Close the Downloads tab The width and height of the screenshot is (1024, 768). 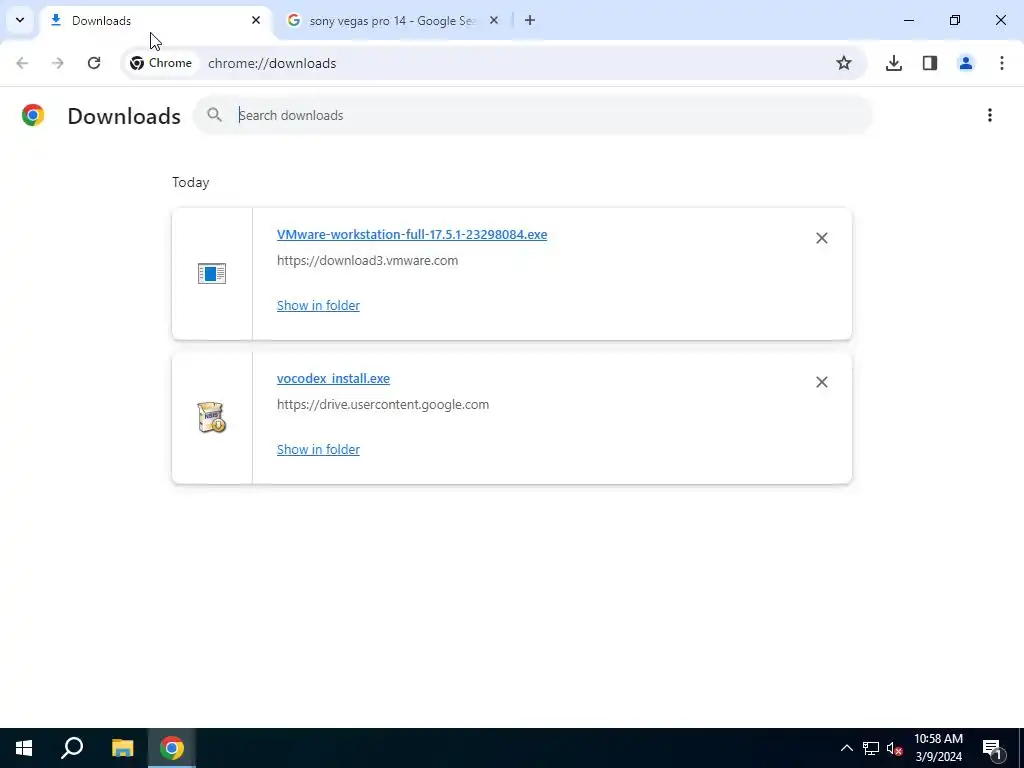(x=256, y=20)
